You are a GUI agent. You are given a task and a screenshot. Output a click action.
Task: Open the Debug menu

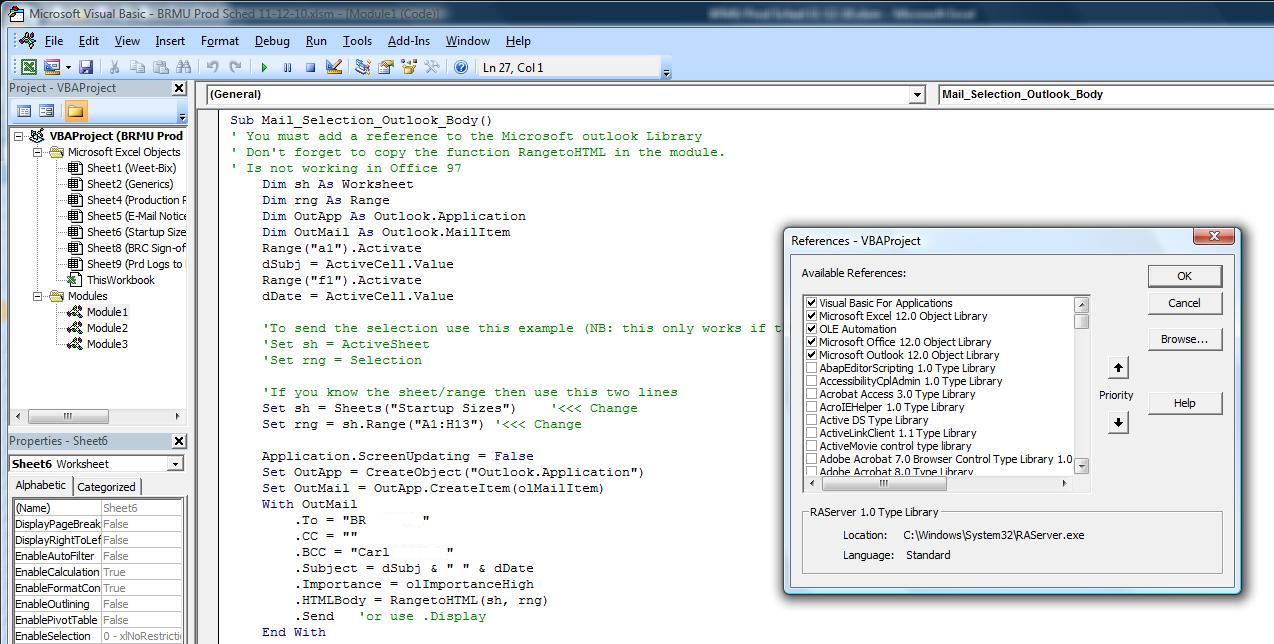point(272,41)
